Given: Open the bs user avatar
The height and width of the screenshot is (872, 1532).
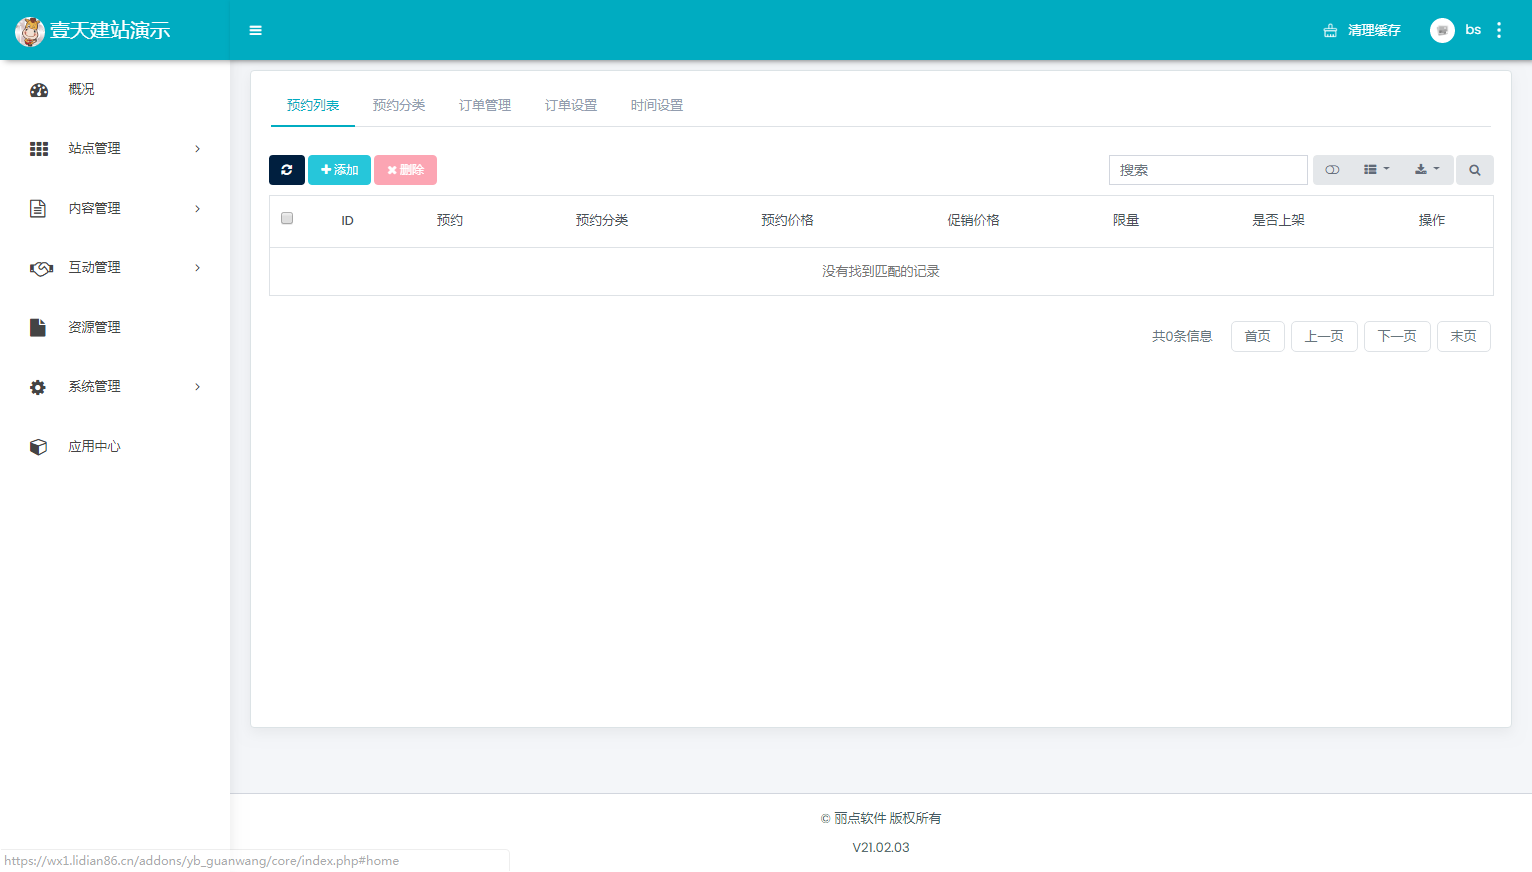Looking at the screenshot, I should coord(1442,30).
